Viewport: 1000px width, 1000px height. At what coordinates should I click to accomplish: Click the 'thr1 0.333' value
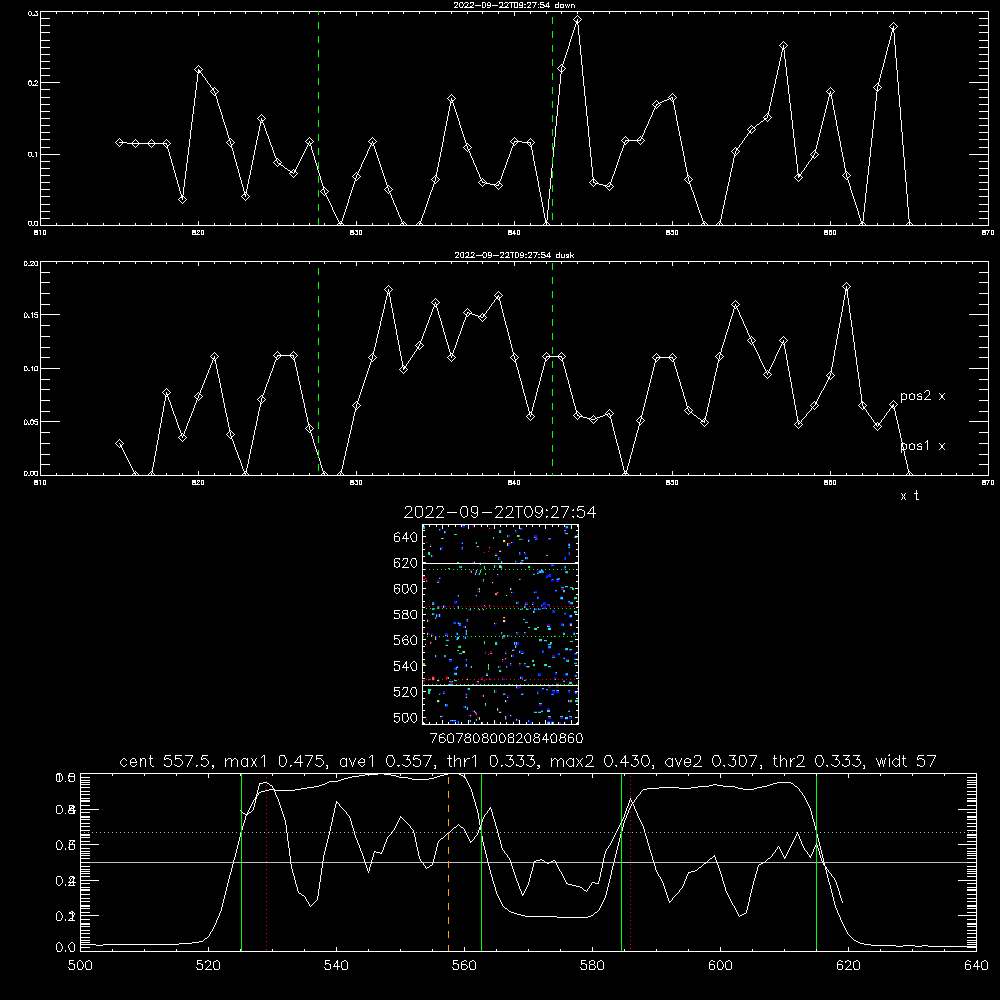pos(491,761)
